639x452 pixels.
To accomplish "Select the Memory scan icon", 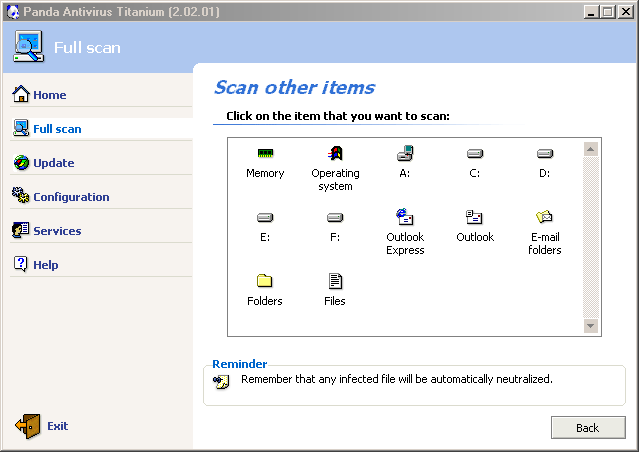I will pos(265,154).
